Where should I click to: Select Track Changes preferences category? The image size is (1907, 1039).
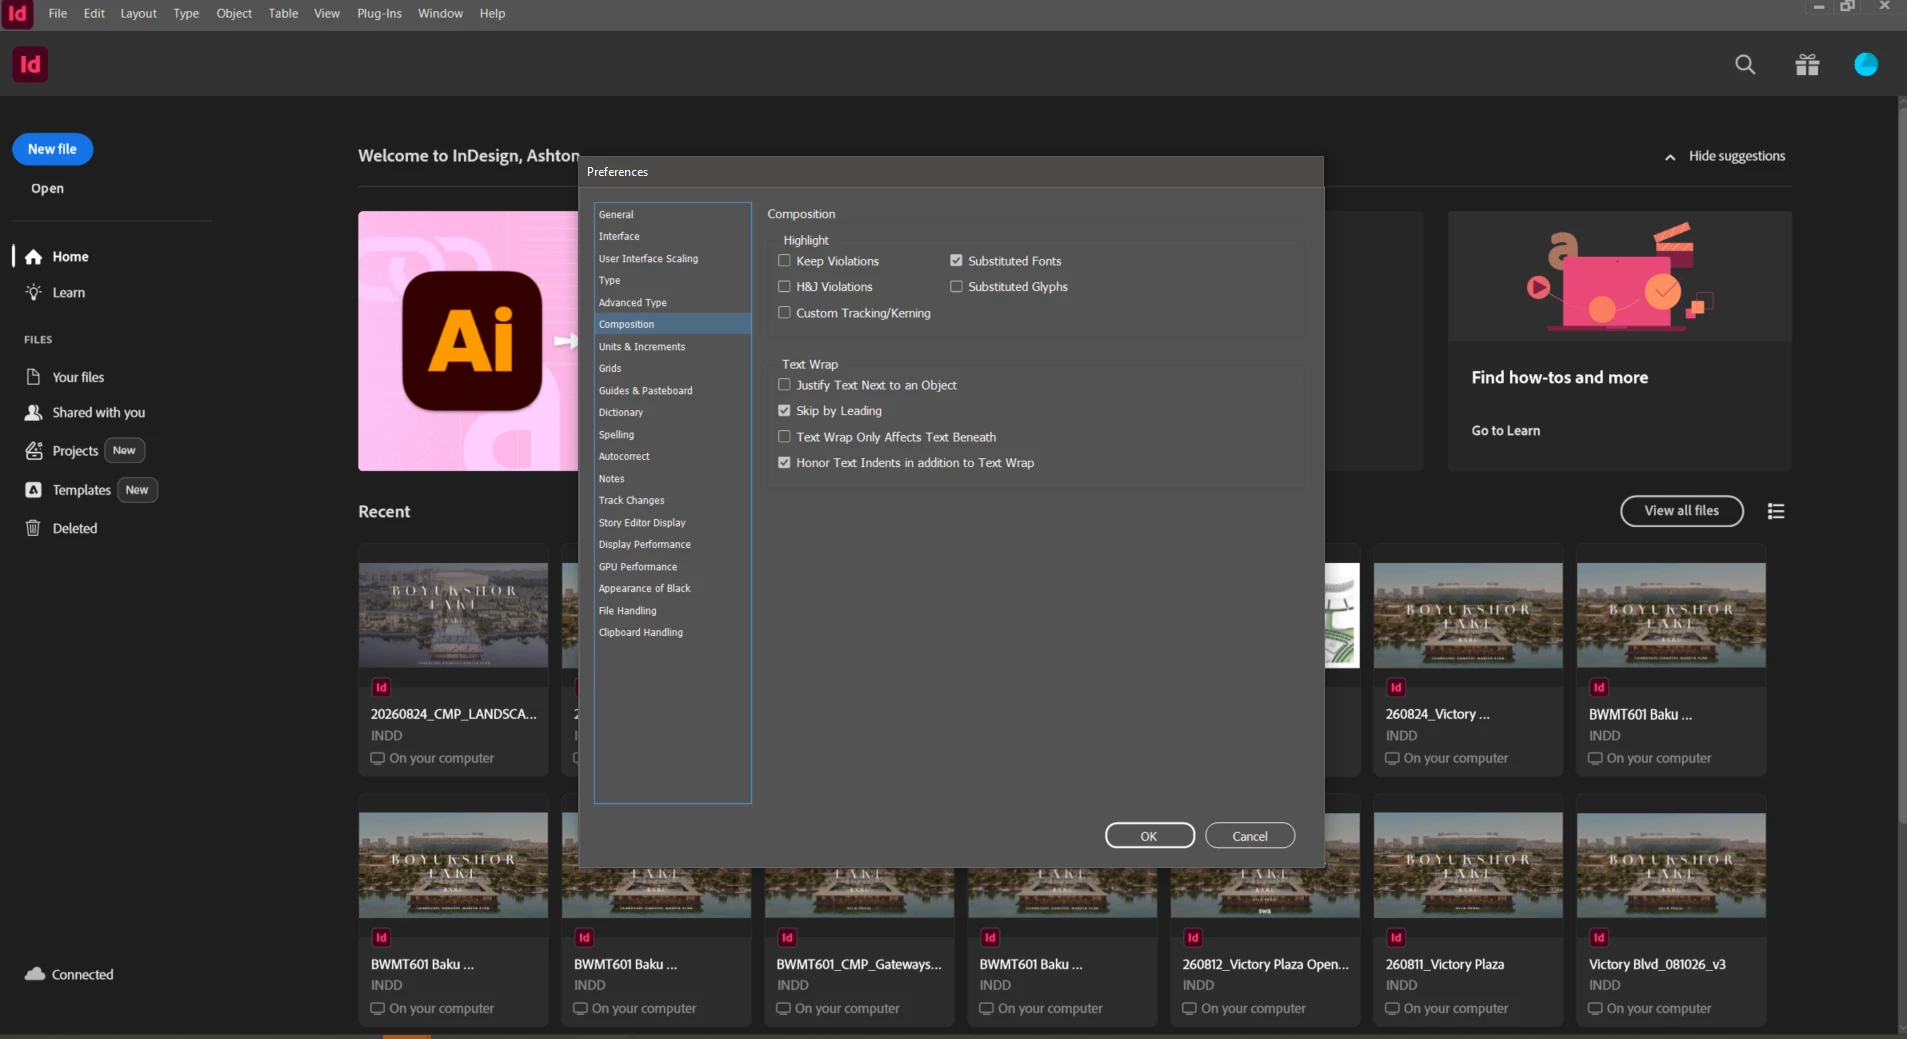pyautogui.click(x=672, y=501)
